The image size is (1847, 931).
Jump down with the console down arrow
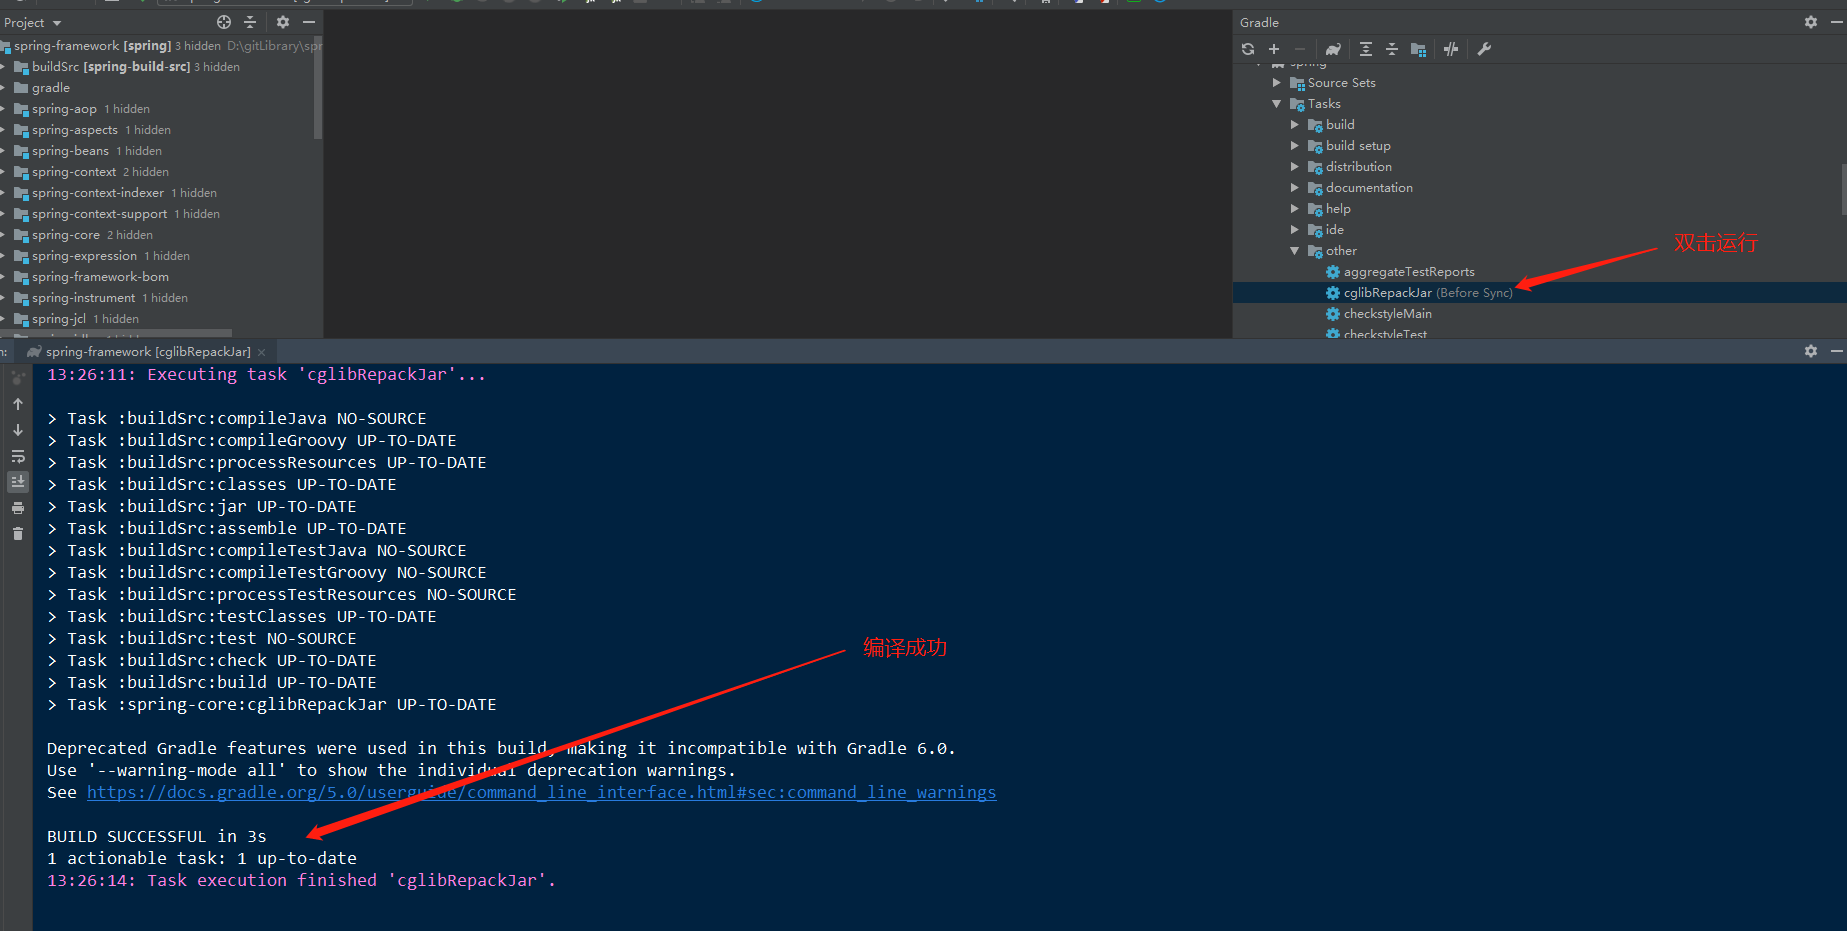click(x=18, y=430)
